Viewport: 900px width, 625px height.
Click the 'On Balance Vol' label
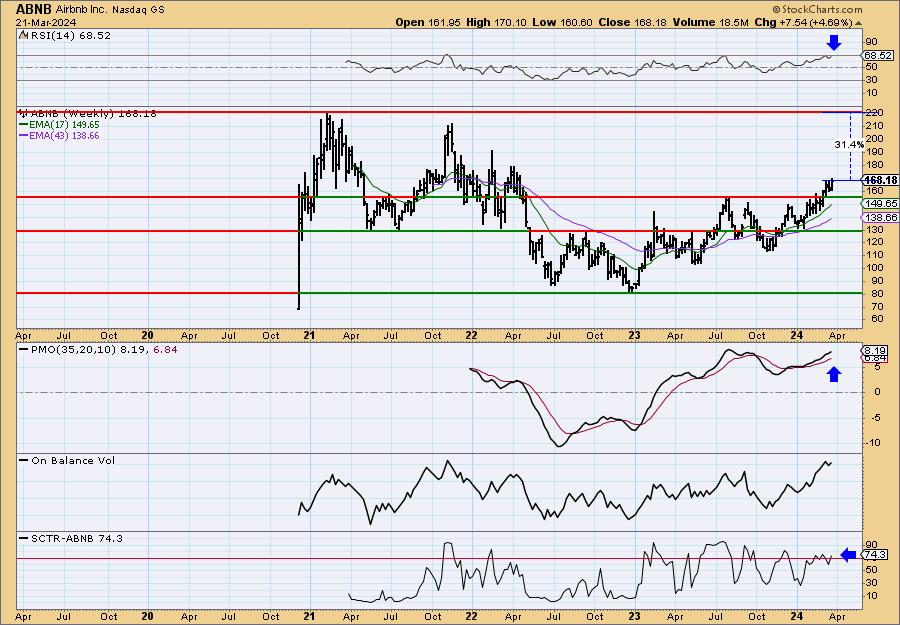coord(73,460)
